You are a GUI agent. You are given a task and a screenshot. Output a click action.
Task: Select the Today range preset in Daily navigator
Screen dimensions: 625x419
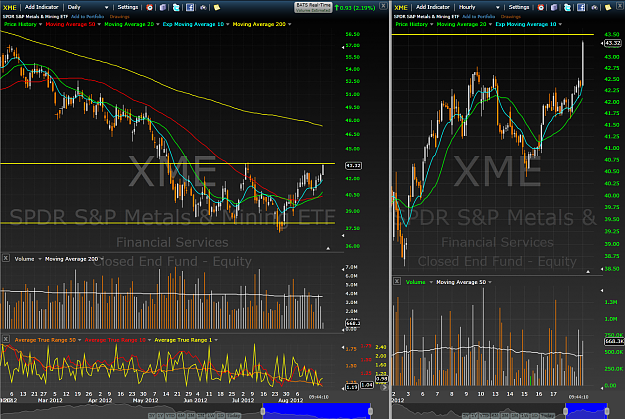click(234, 415)
